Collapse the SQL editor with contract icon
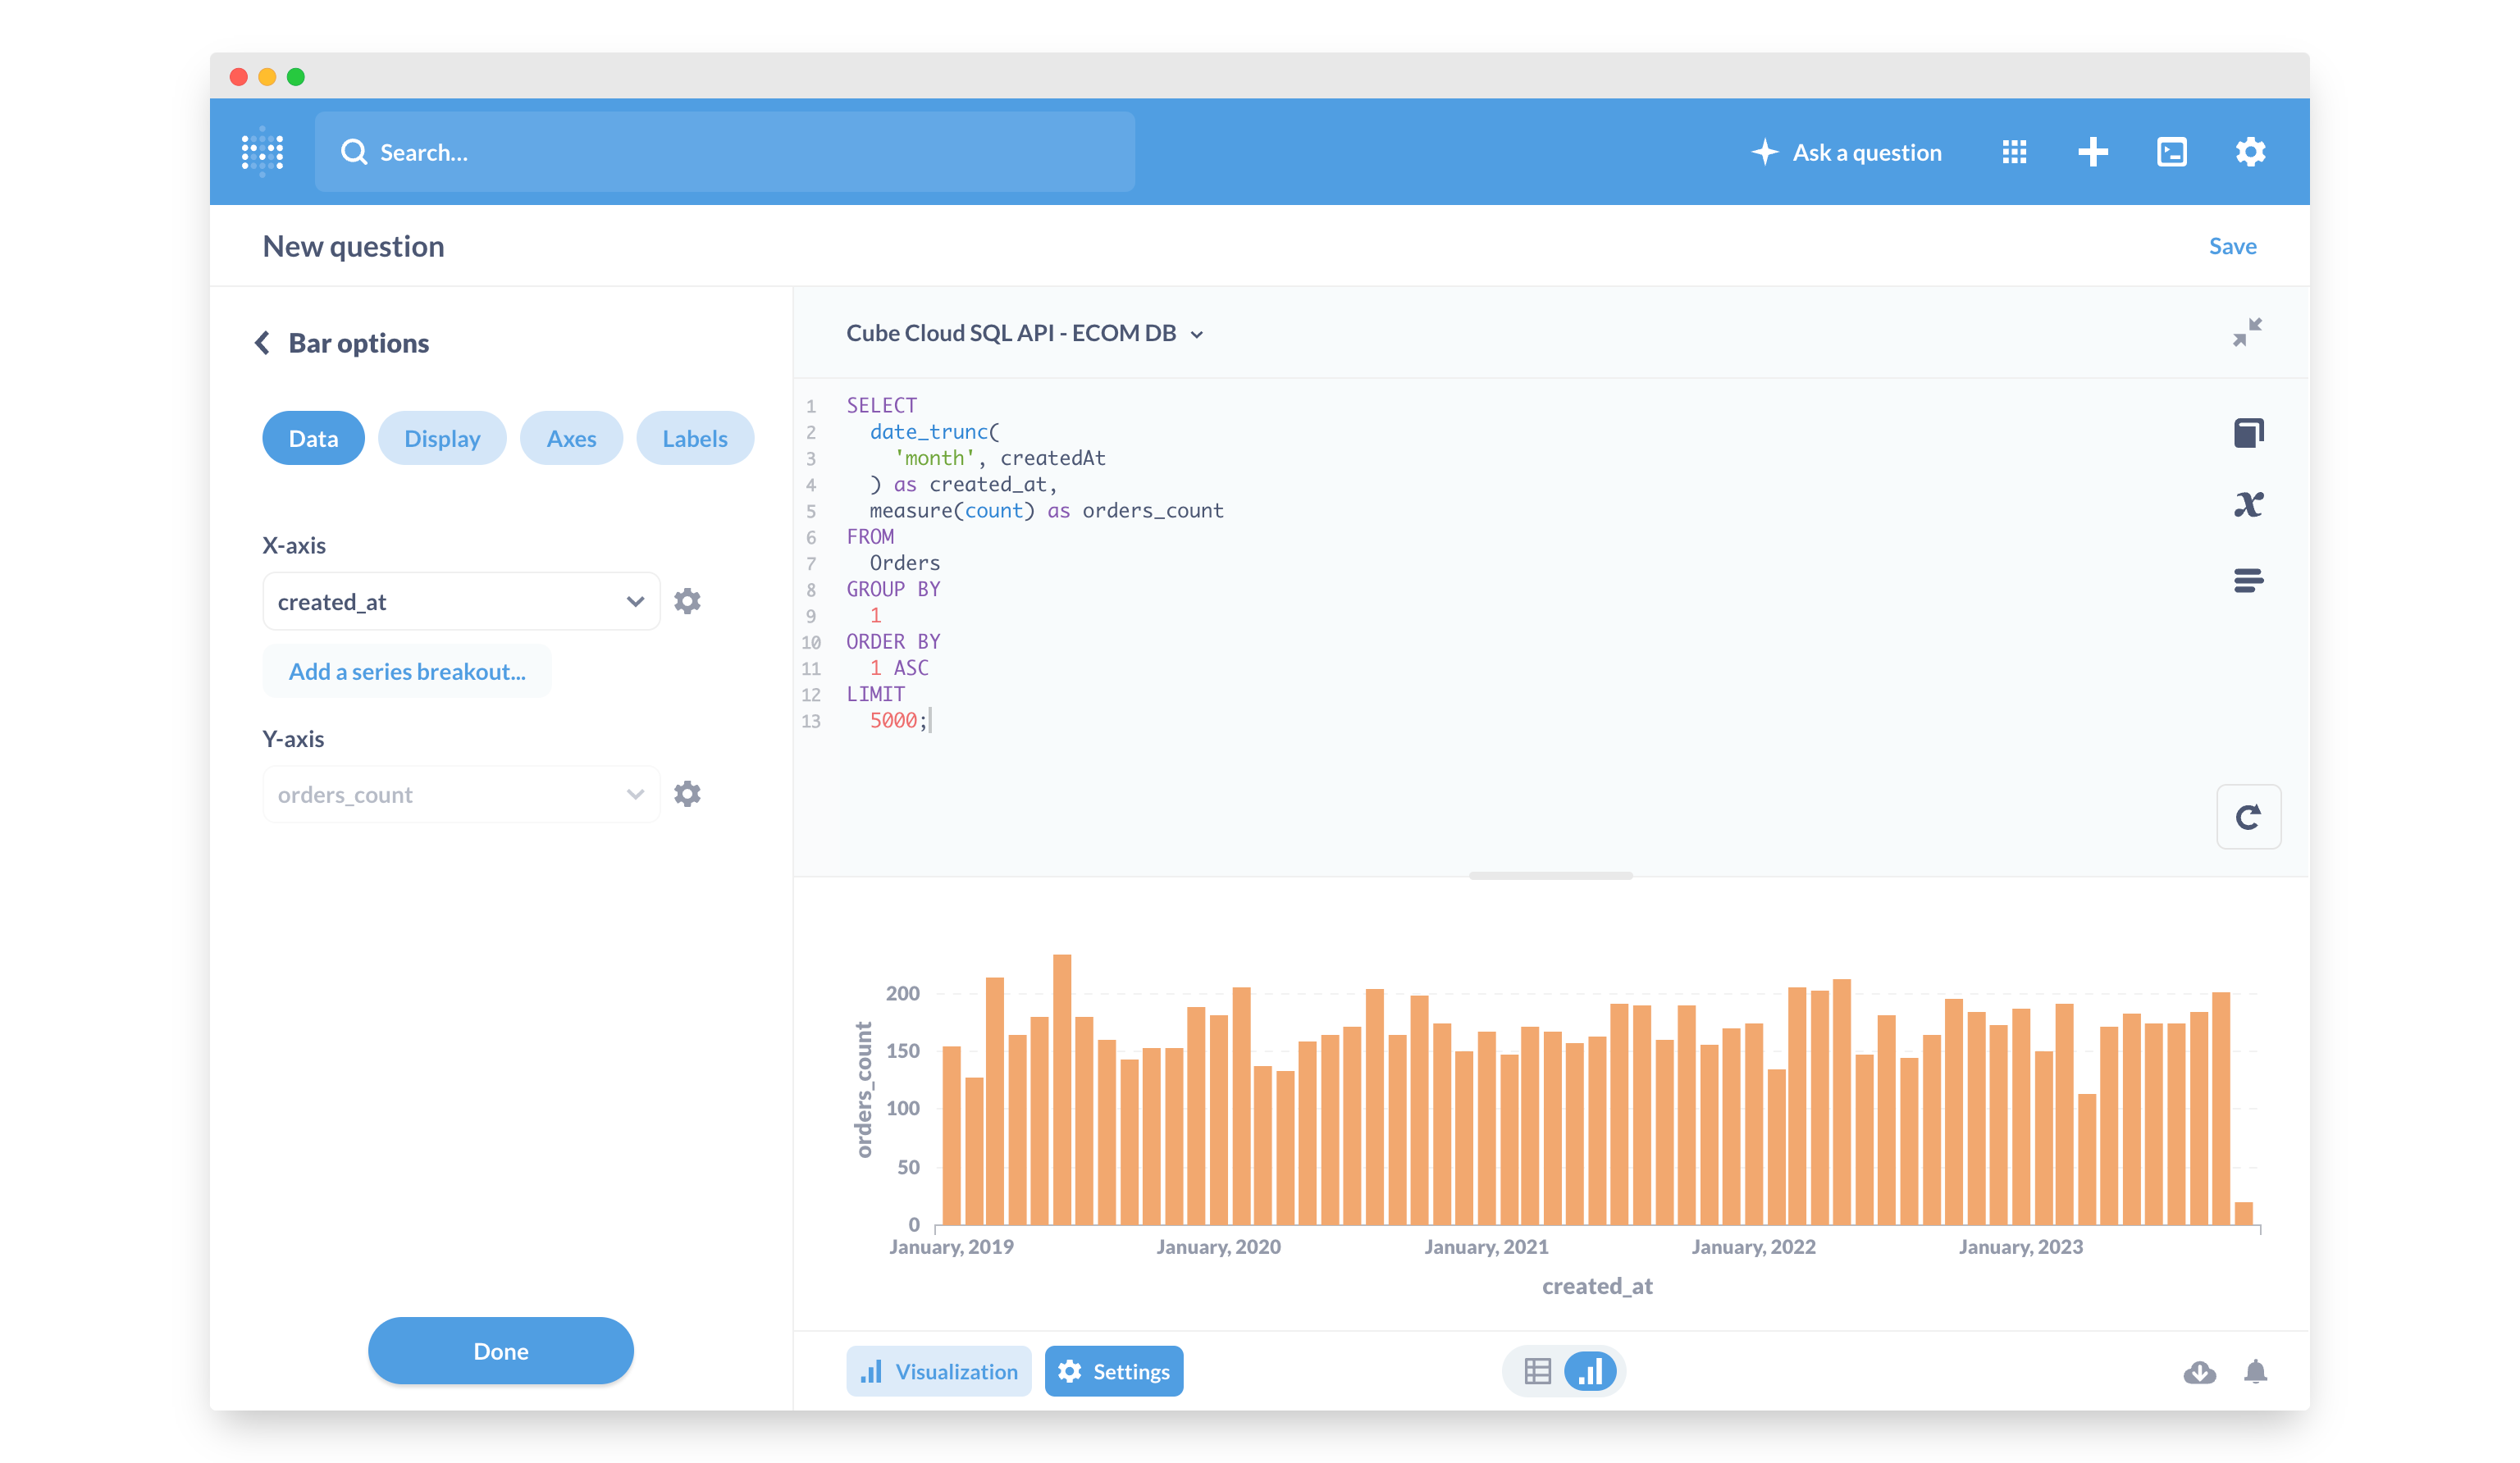Image resolution: width=2520 pixels, height=1463 pixels. (2246, 332)
